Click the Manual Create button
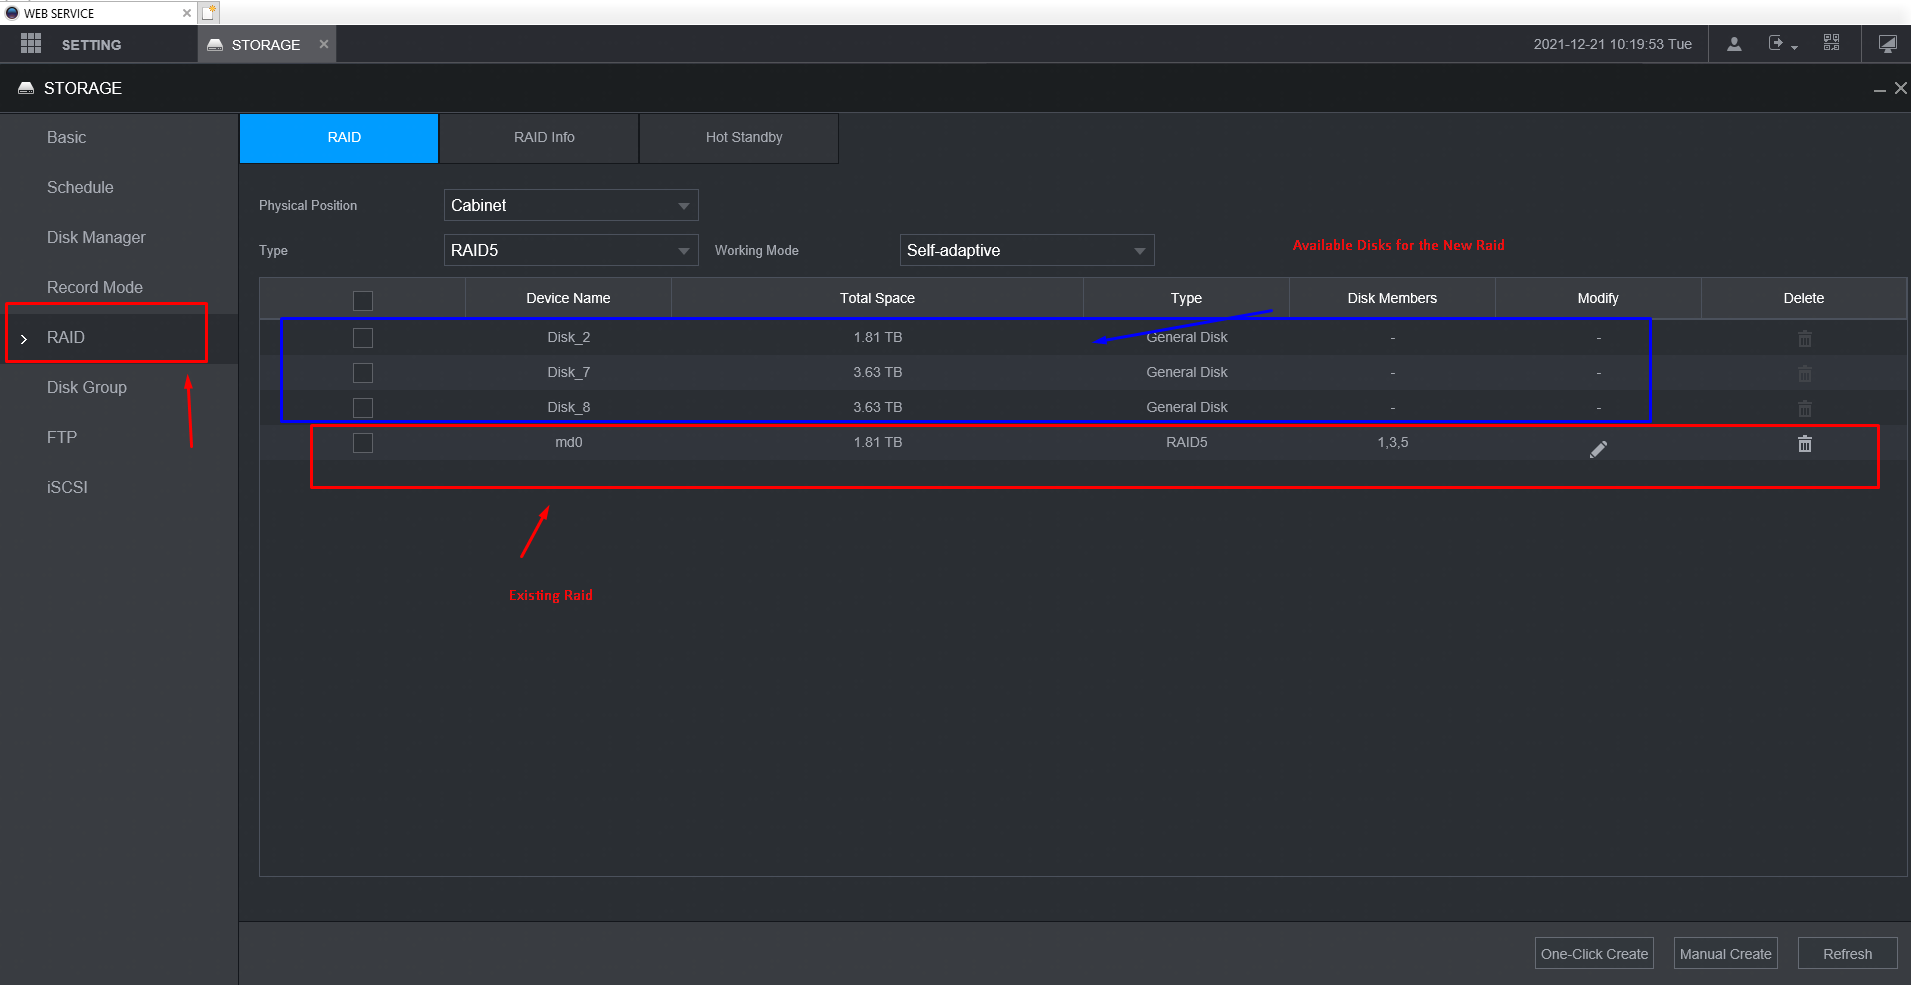The image size is (1911, 985). click(x=1725, y=954)
